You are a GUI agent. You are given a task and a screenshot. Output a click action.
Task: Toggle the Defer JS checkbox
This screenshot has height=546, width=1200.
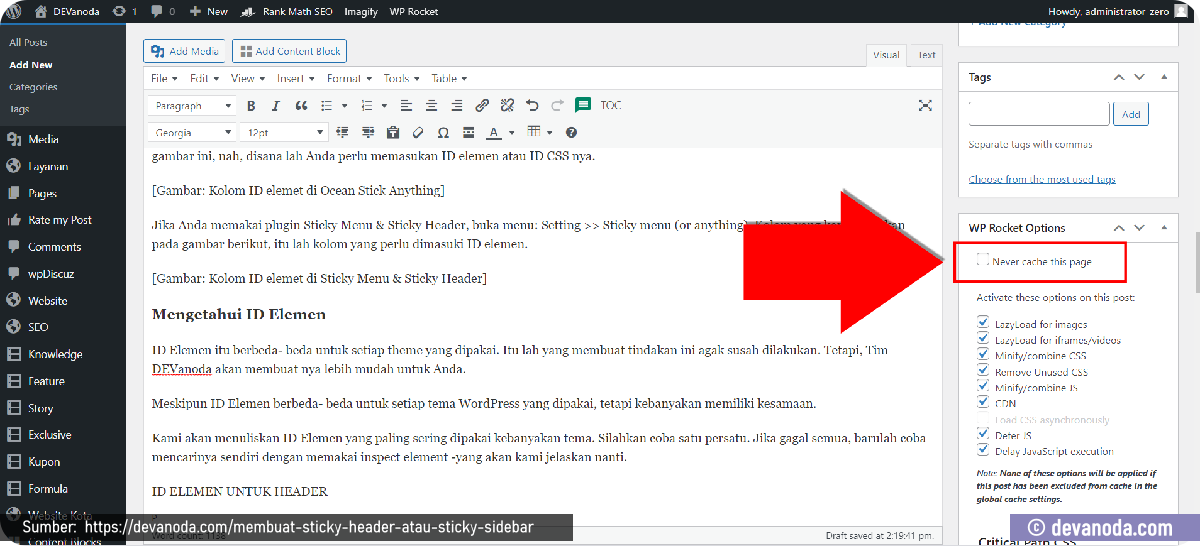(983, 434)
